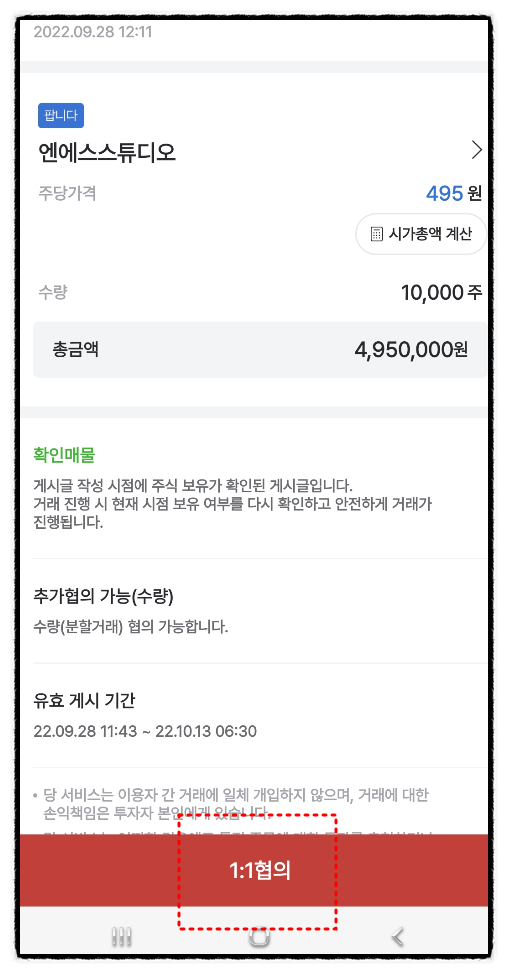Tap the red 1:1협의 button
Viewport: 508px width, 974px height.
[x=255, y=870]
